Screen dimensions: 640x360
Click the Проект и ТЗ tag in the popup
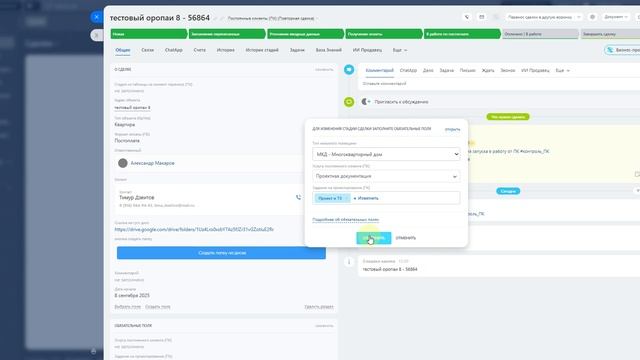pos(332,198)
